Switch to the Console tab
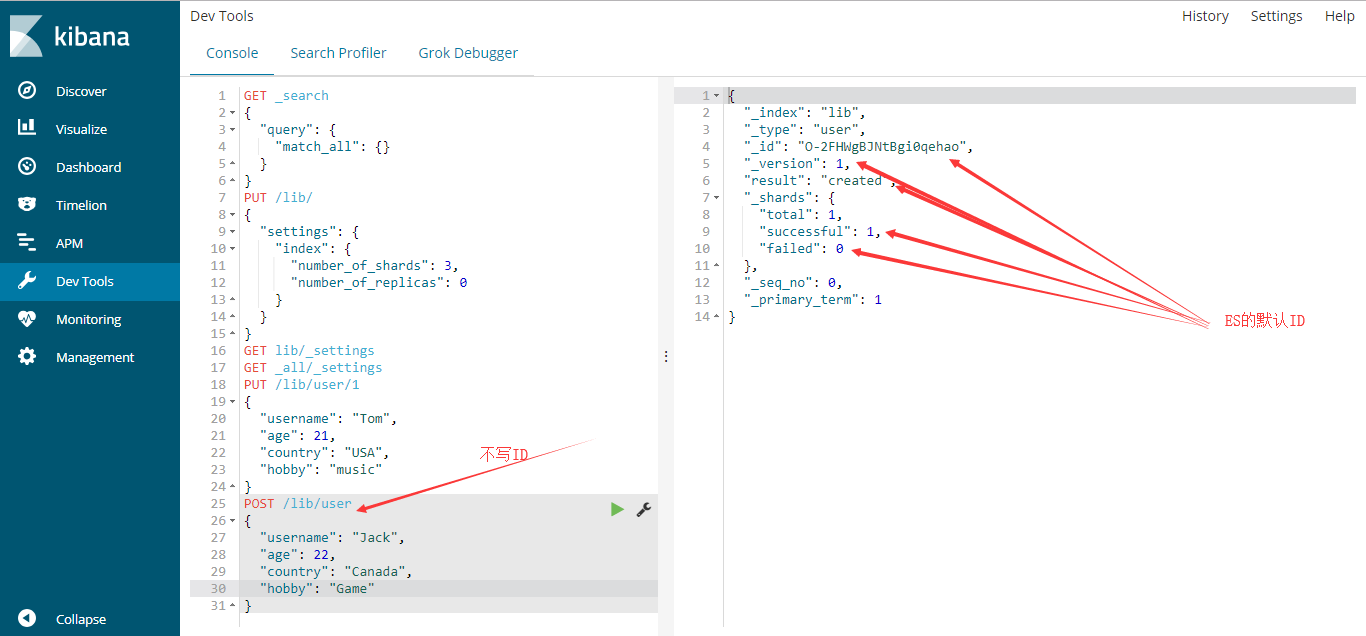 (x=232, y=53)
